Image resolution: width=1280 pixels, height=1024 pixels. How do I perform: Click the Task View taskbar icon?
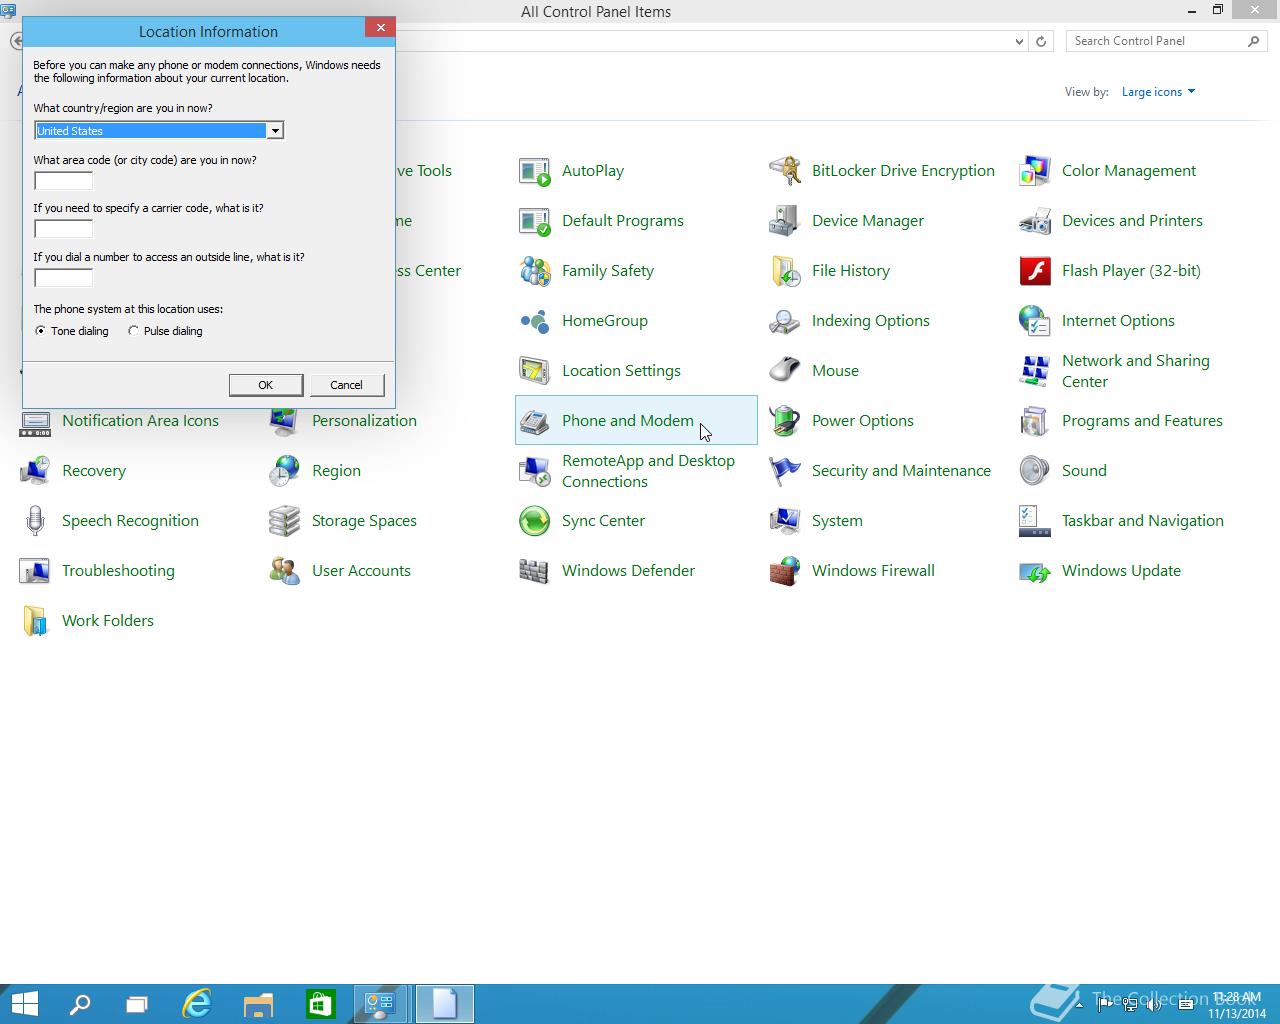click(x=137, y=1004)
